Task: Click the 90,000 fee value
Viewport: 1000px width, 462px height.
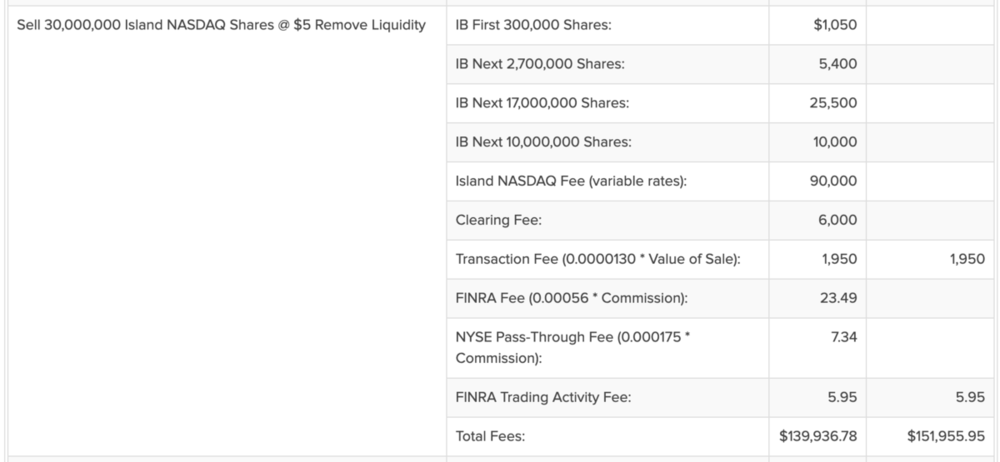Action: [x=835, y=180]
